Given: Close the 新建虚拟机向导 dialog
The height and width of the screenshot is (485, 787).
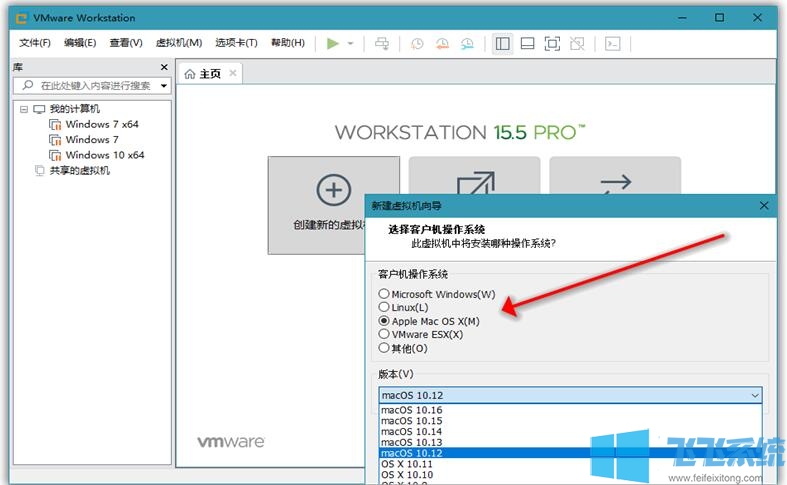Looking at the screenshot, I should tap(764, 206).
